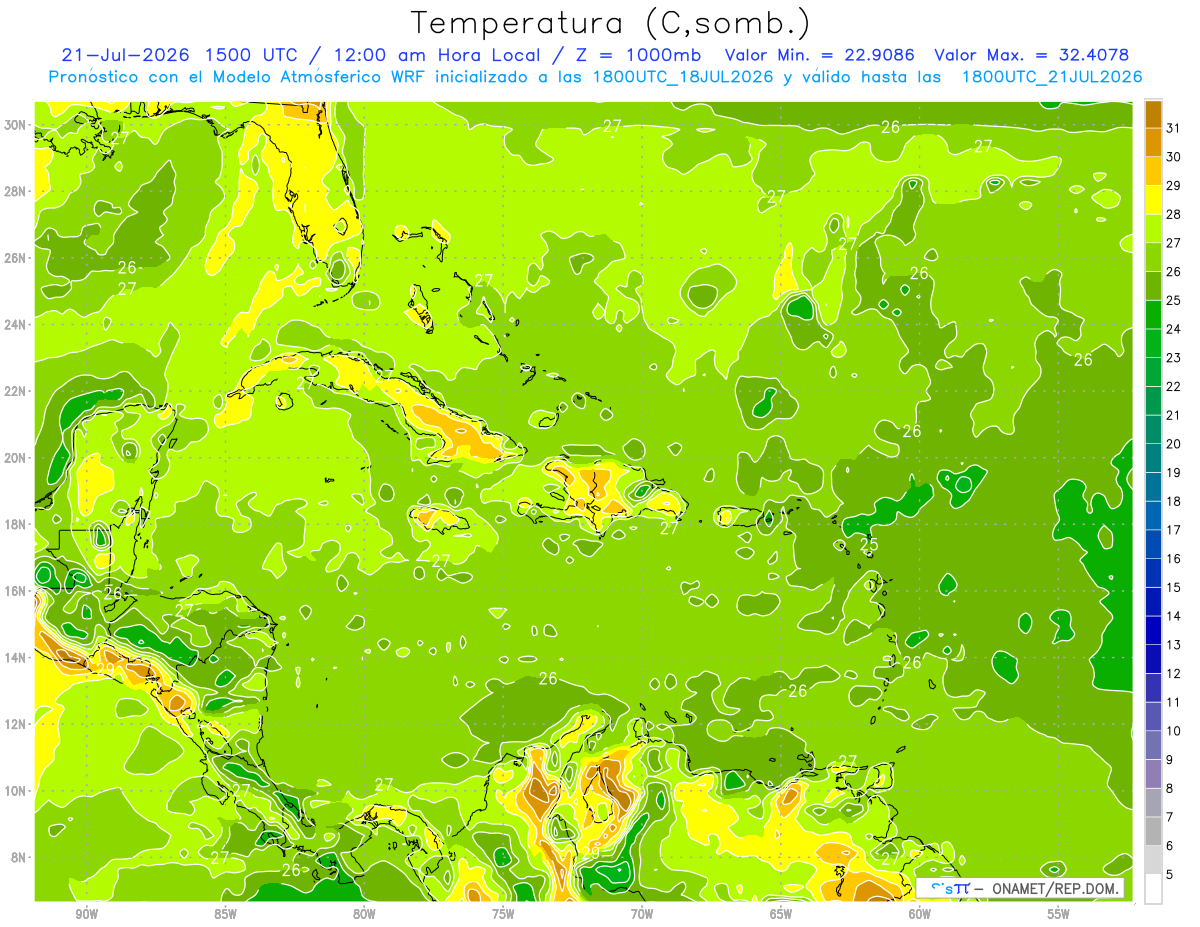Click the '25' contour label near the Lesser Antilles
Image resolution: width=1200 pixels, height=927 pixels.
point(869,544)
